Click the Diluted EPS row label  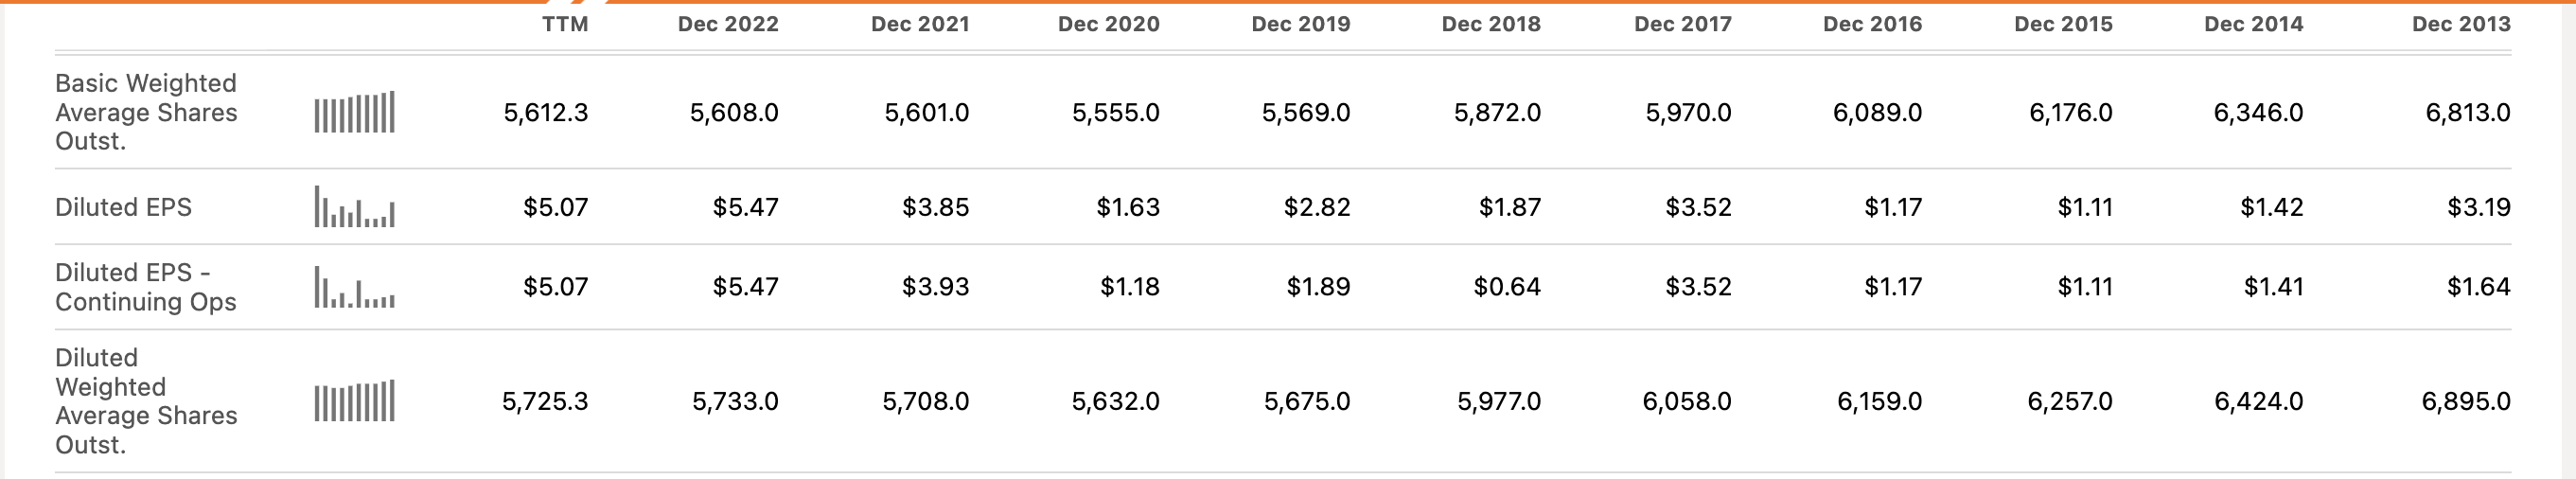point(123,207)
